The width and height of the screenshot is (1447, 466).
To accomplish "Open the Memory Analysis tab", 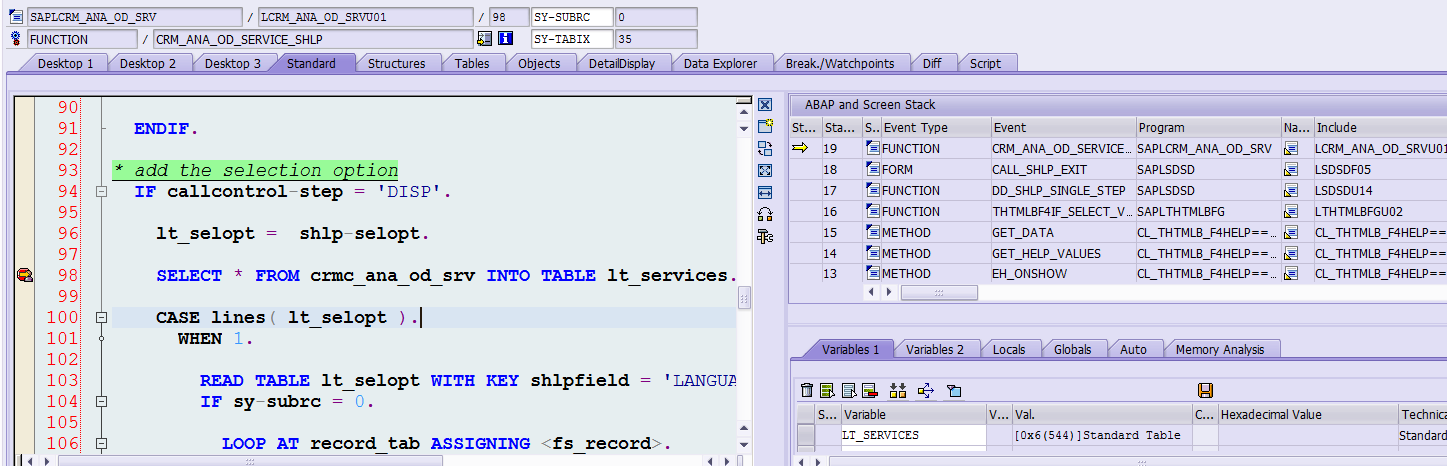I will point(1220,349).
